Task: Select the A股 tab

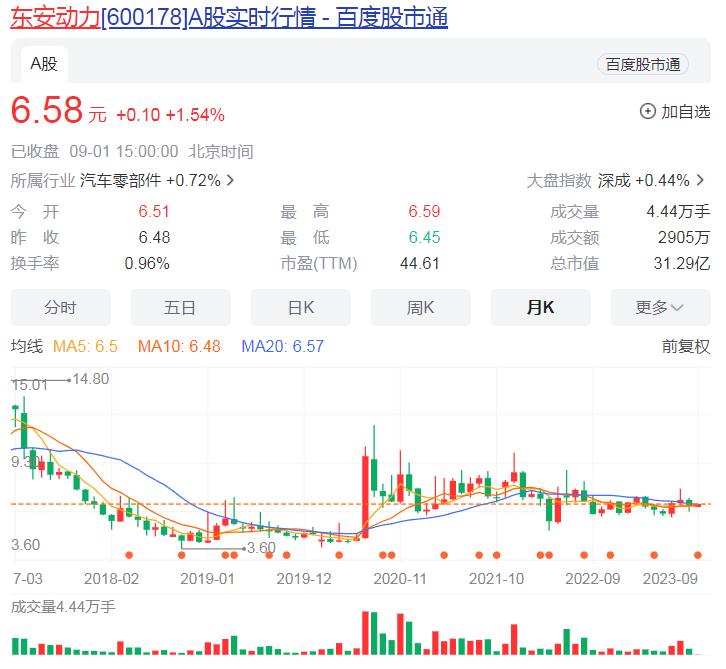Action: 44,64
